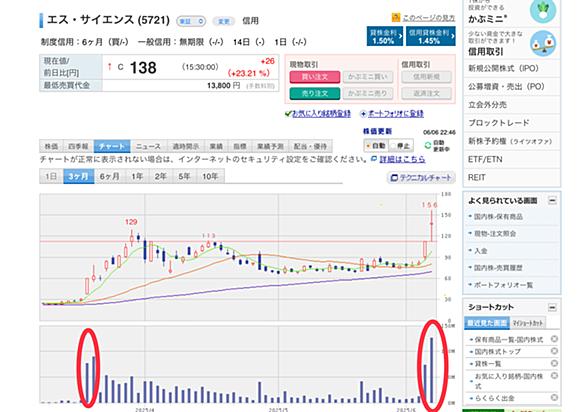Click the 信用新規 margin button

[x=426, y=77]
